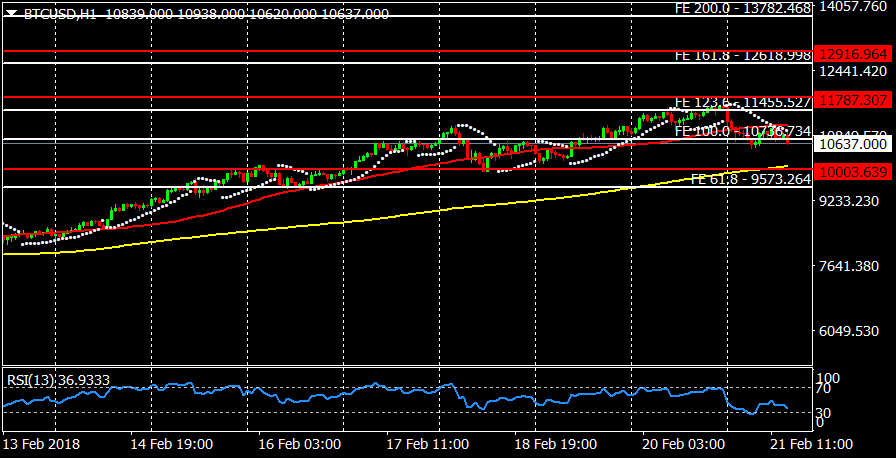Select the red 10003.639 price level tag
Screen dimensions: 896x458
pos(852,172)
